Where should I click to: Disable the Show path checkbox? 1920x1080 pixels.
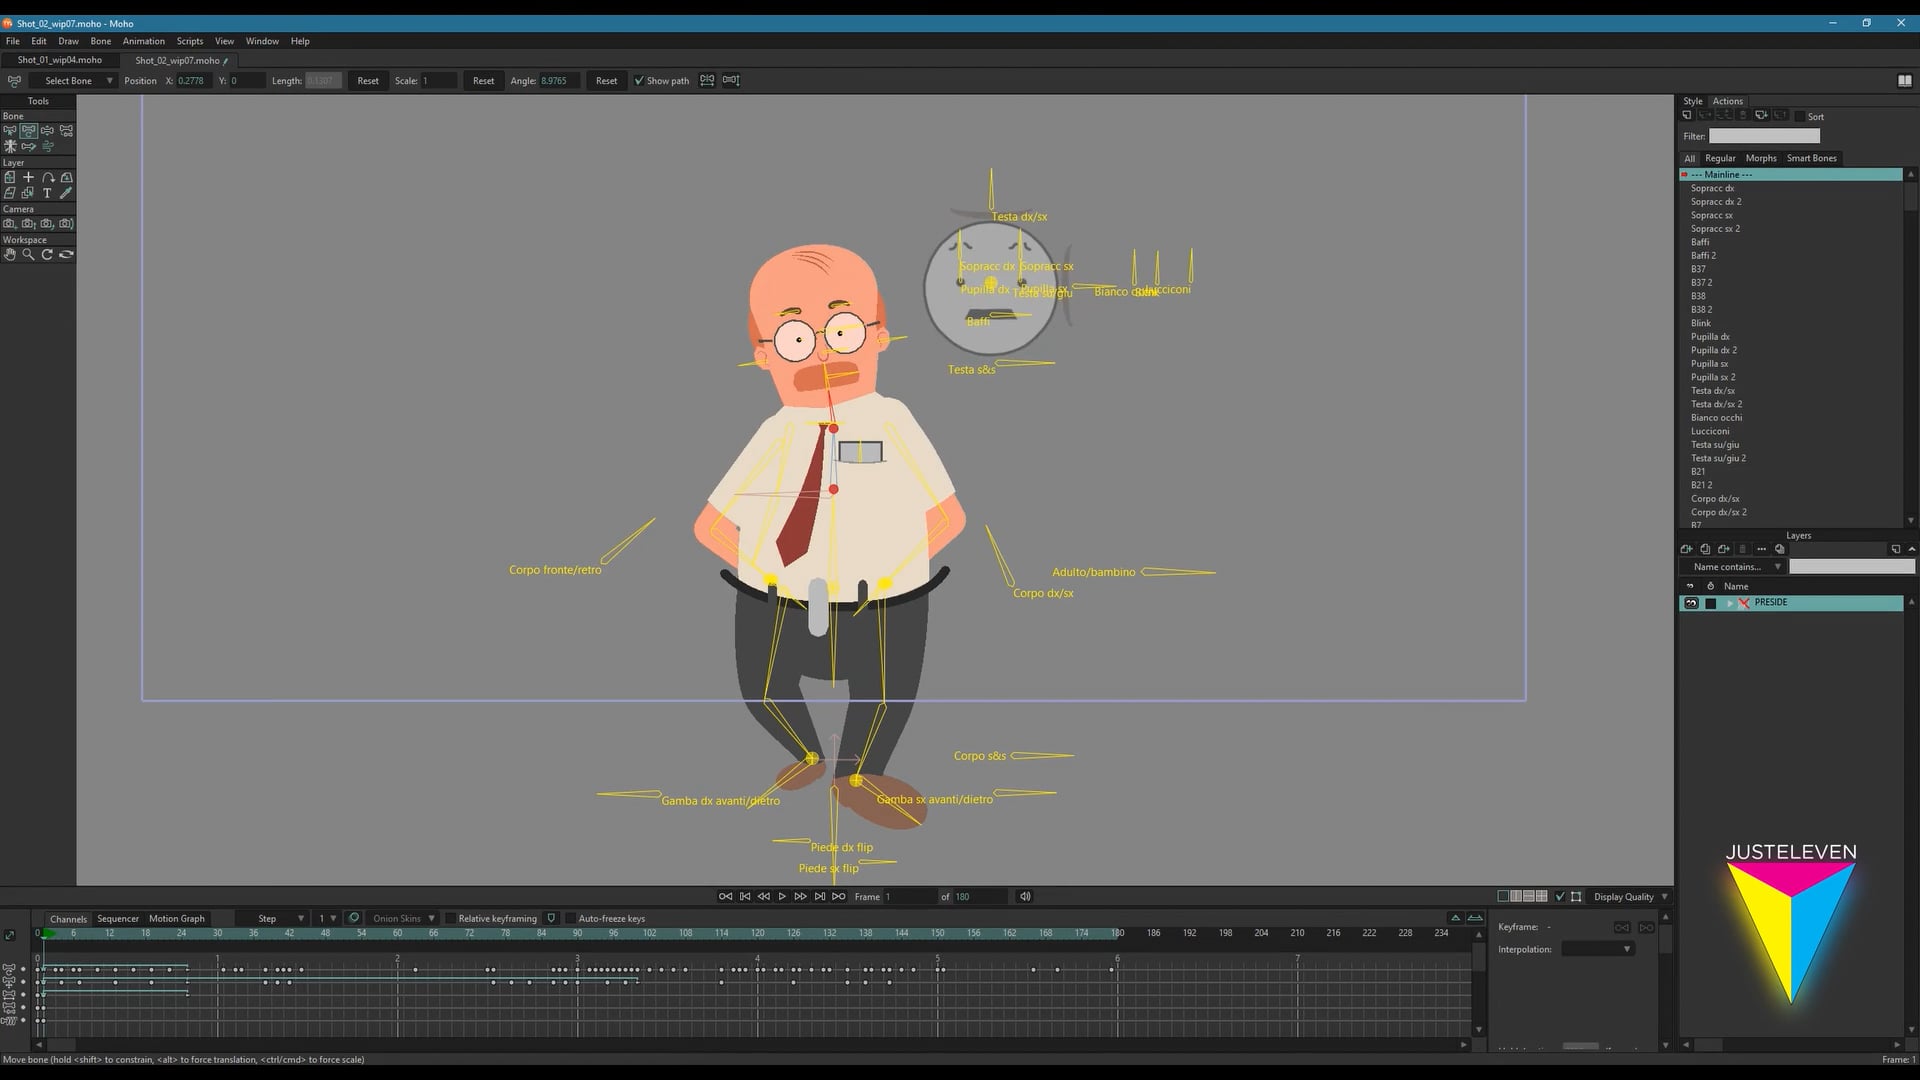pos(640,80)
